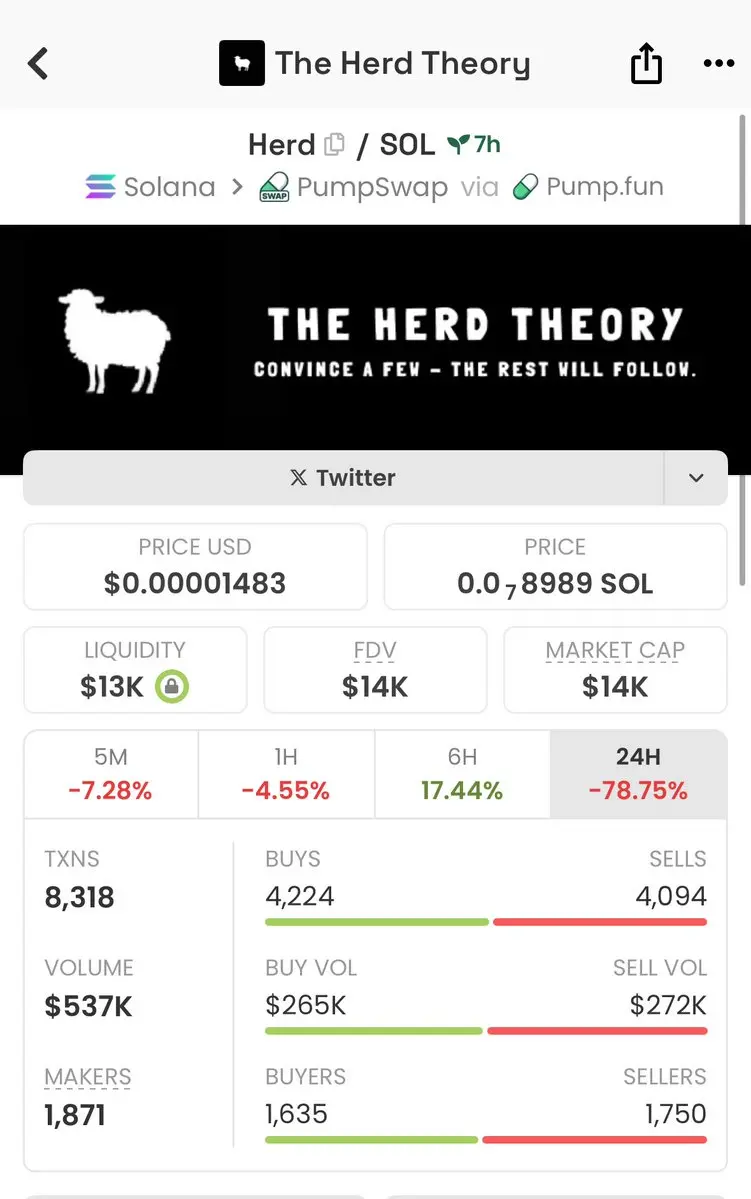
Task: Click the green liquidity lock icon
Action: 172,686
